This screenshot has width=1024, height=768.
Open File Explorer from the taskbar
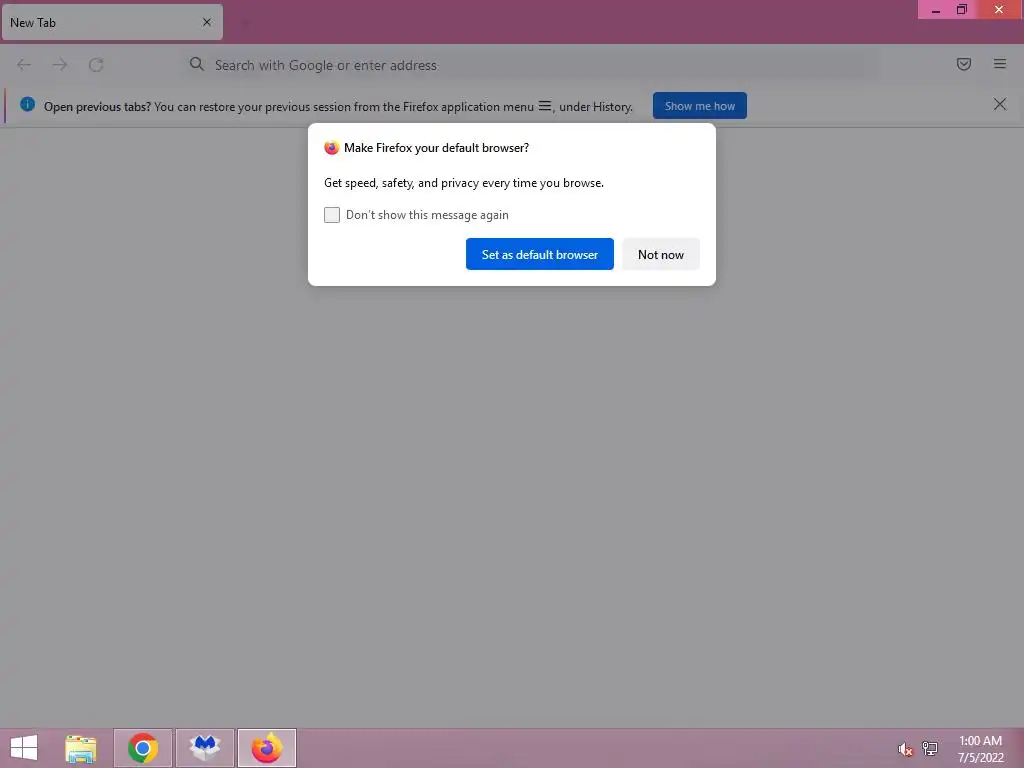click(80, 748)
